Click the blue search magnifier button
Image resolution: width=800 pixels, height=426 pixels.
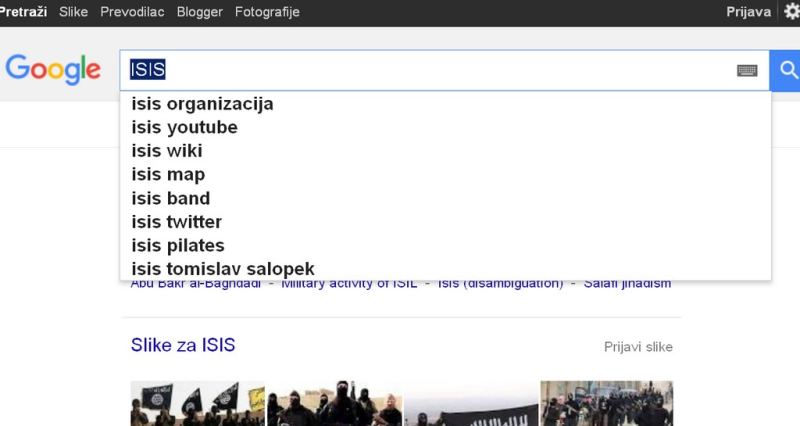tap(785, 70)
